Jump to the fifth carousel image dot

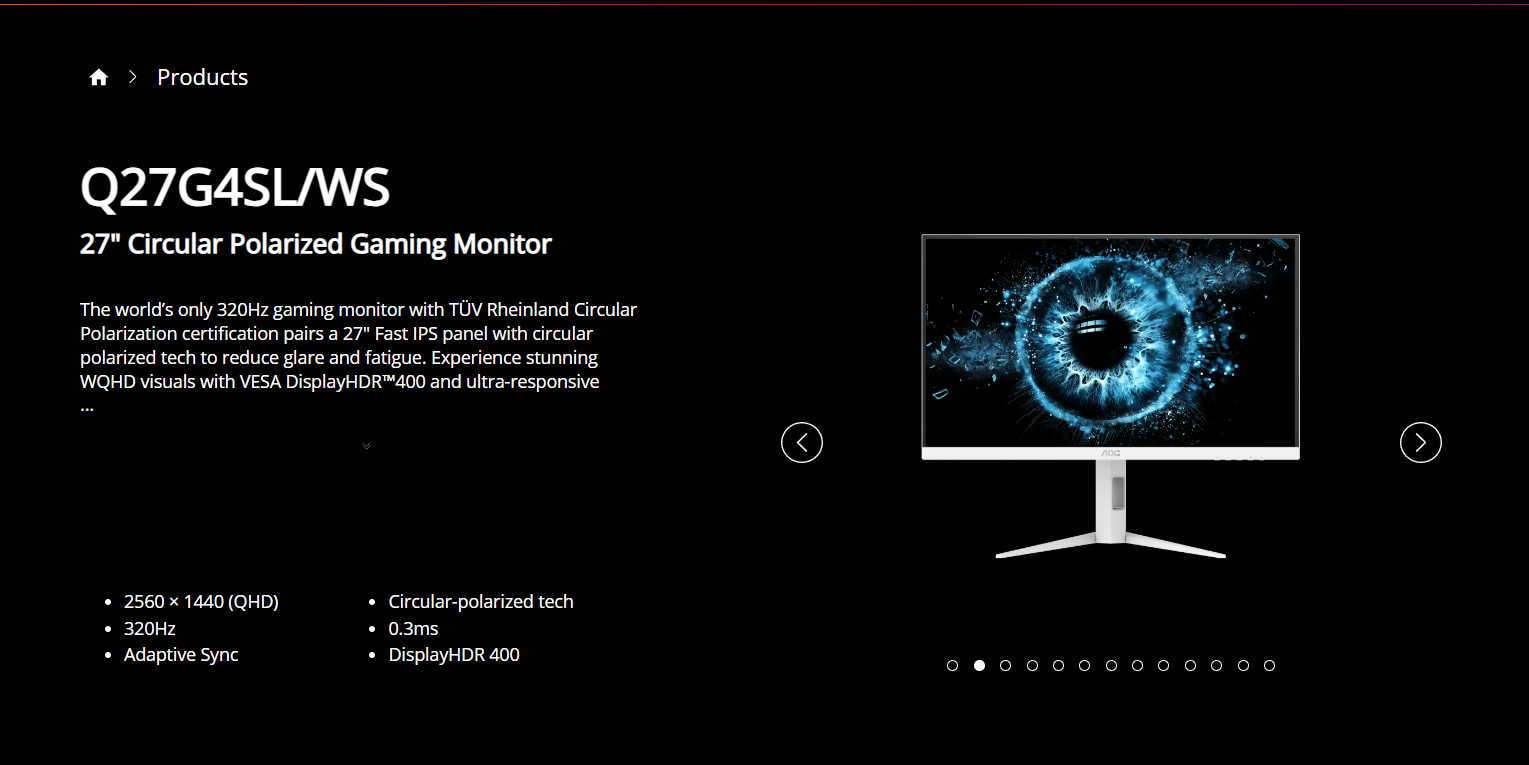pos(1058,665)
